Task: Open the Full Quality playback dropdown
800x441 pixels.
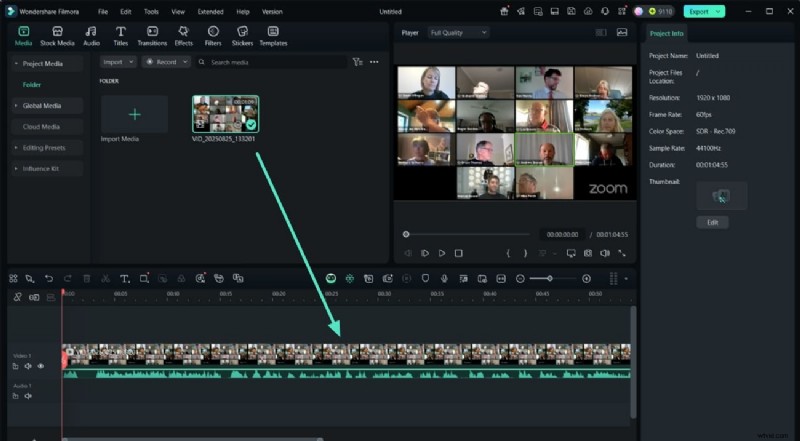Action: [x=457, y=33]
